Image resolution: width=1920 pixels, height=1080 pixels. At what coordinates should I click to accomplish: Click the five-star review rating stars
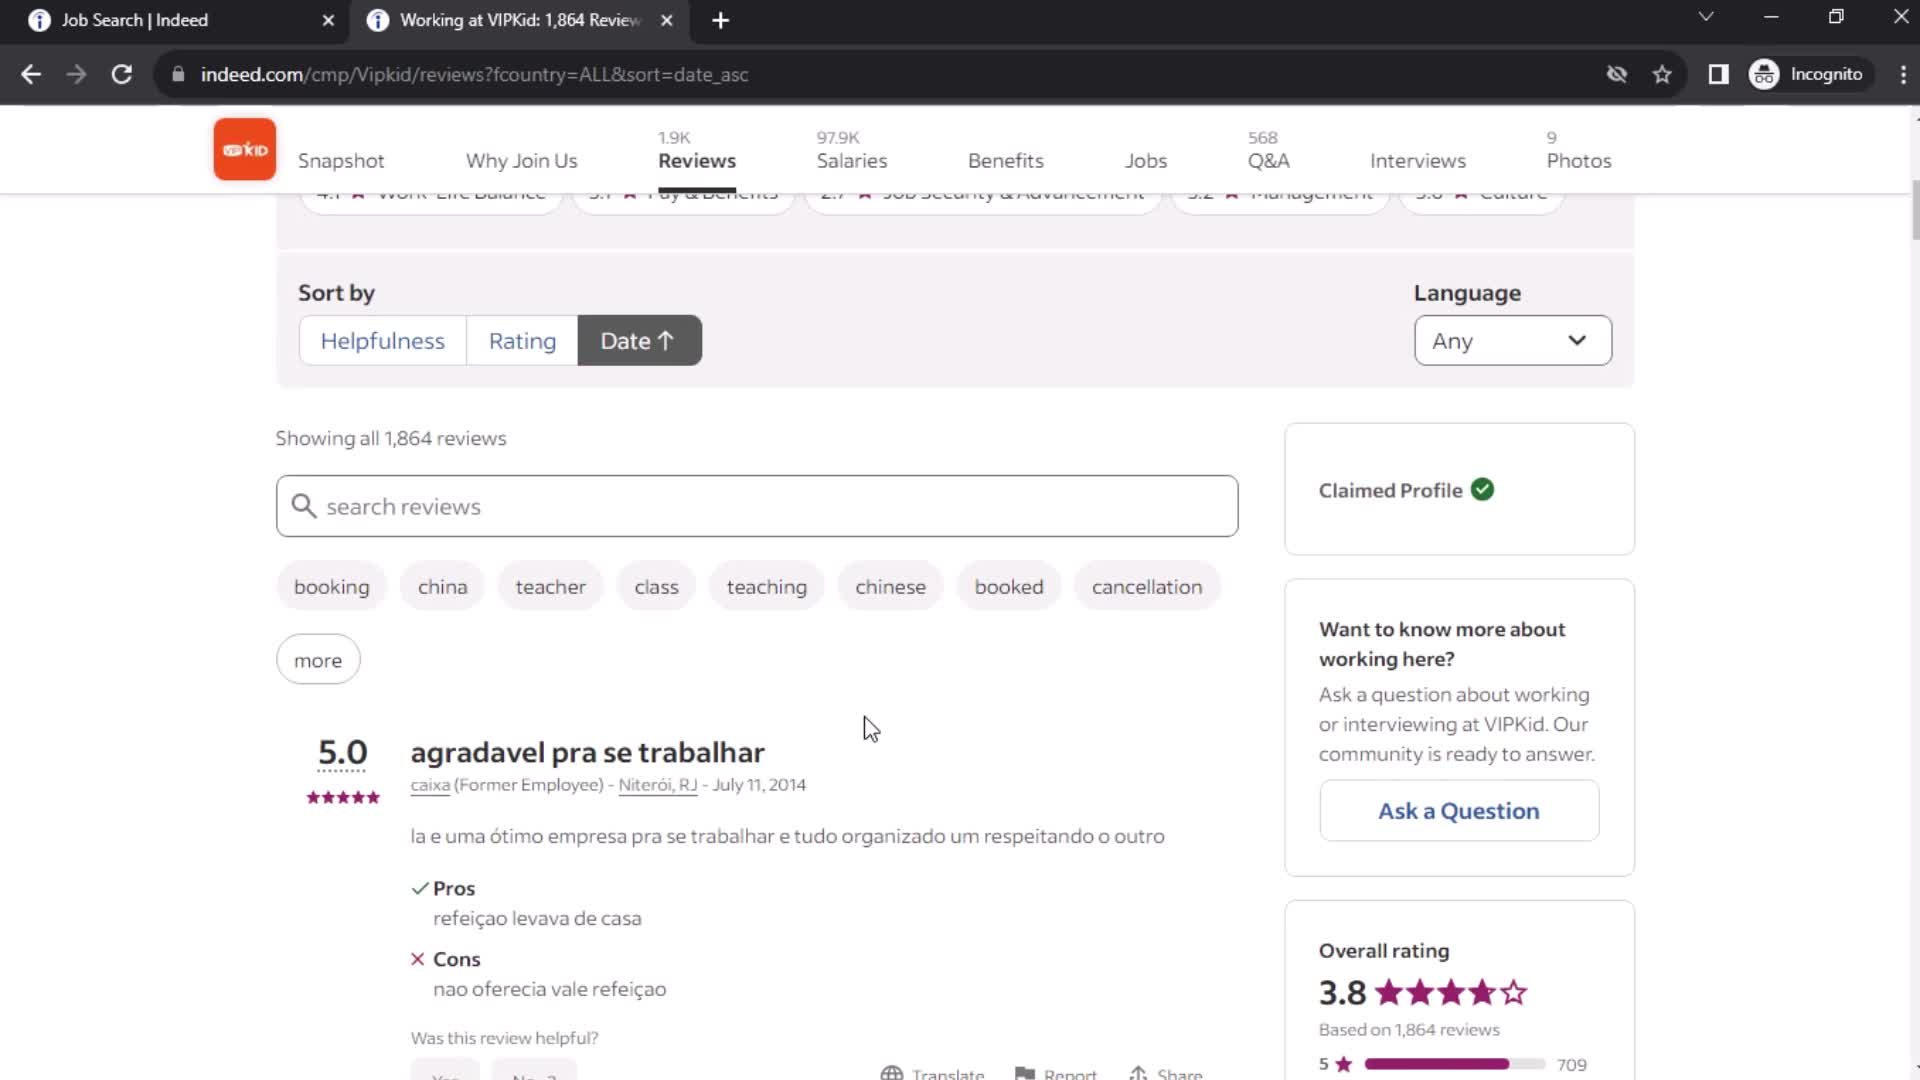[343, 797]
